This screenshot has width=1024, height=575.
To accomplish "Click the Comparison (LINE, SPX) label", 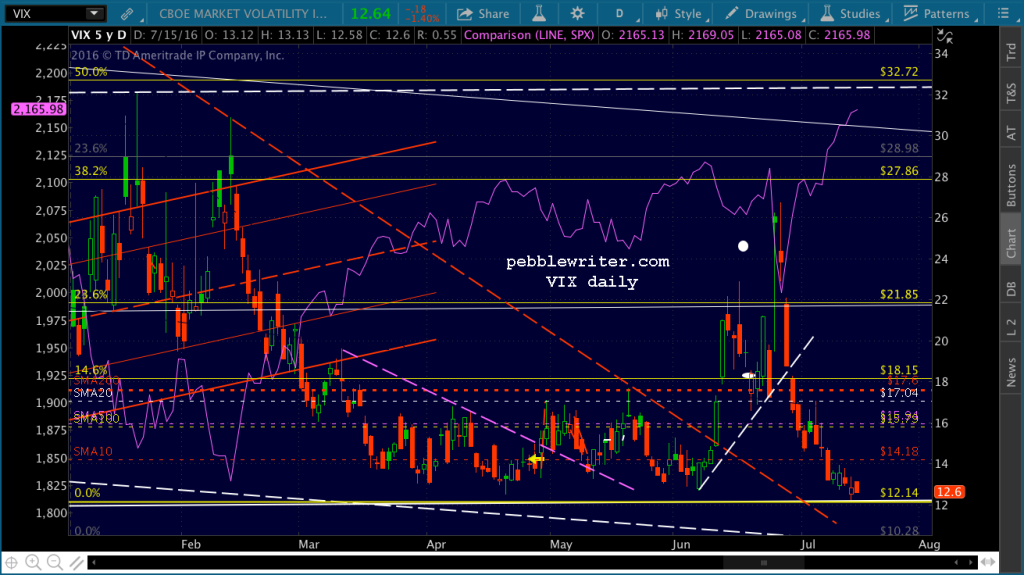I will [530, 35].
